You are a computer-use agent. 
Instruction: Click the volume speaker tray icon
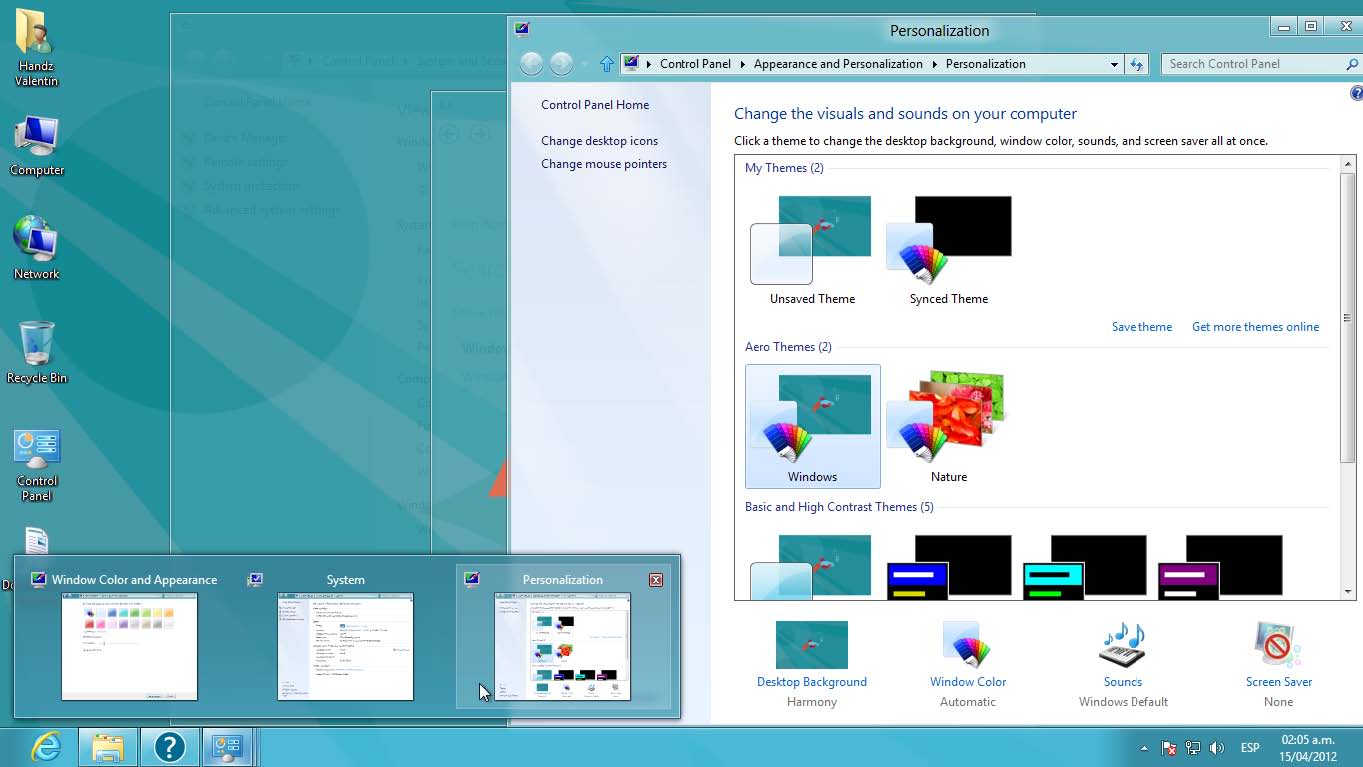coord(1217,748)
